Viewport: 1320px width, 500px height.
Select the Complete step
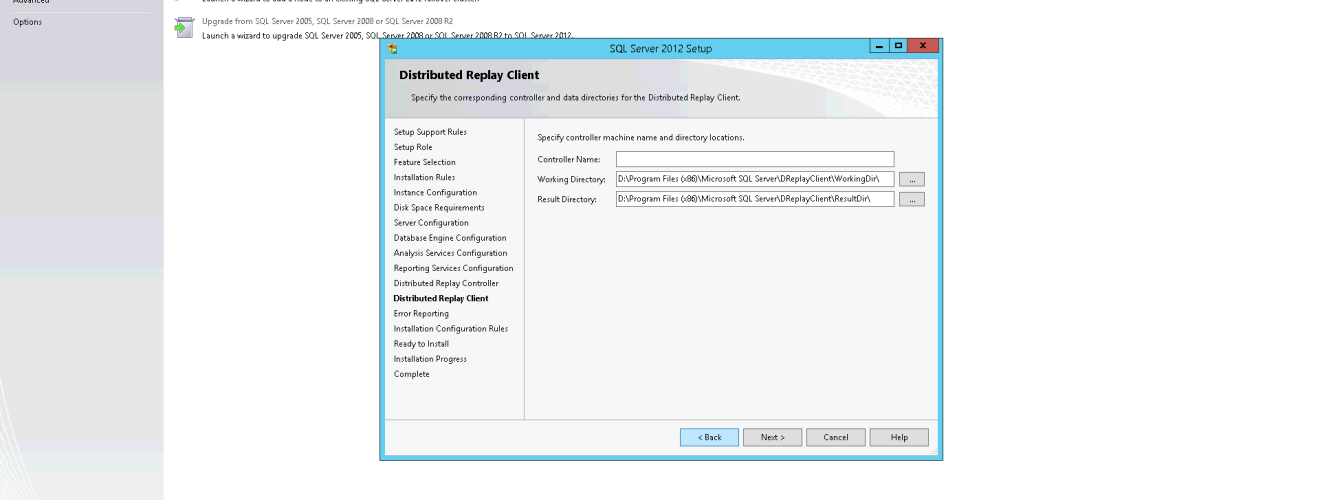coord(412,374)
